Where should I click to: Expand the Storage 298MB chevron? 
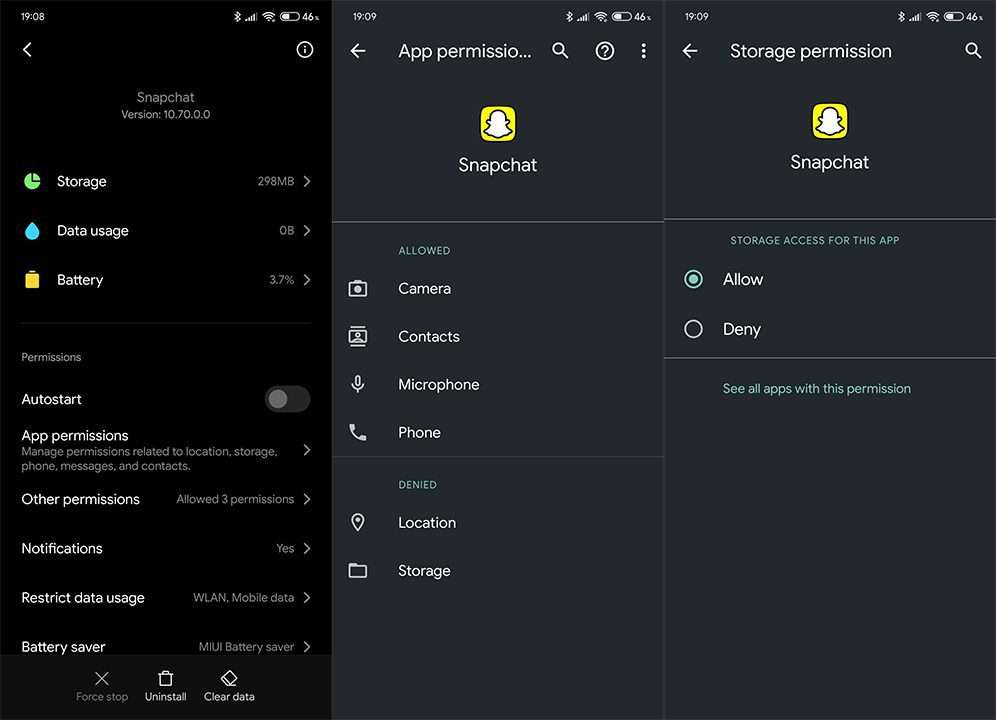[x=307, y=181]
